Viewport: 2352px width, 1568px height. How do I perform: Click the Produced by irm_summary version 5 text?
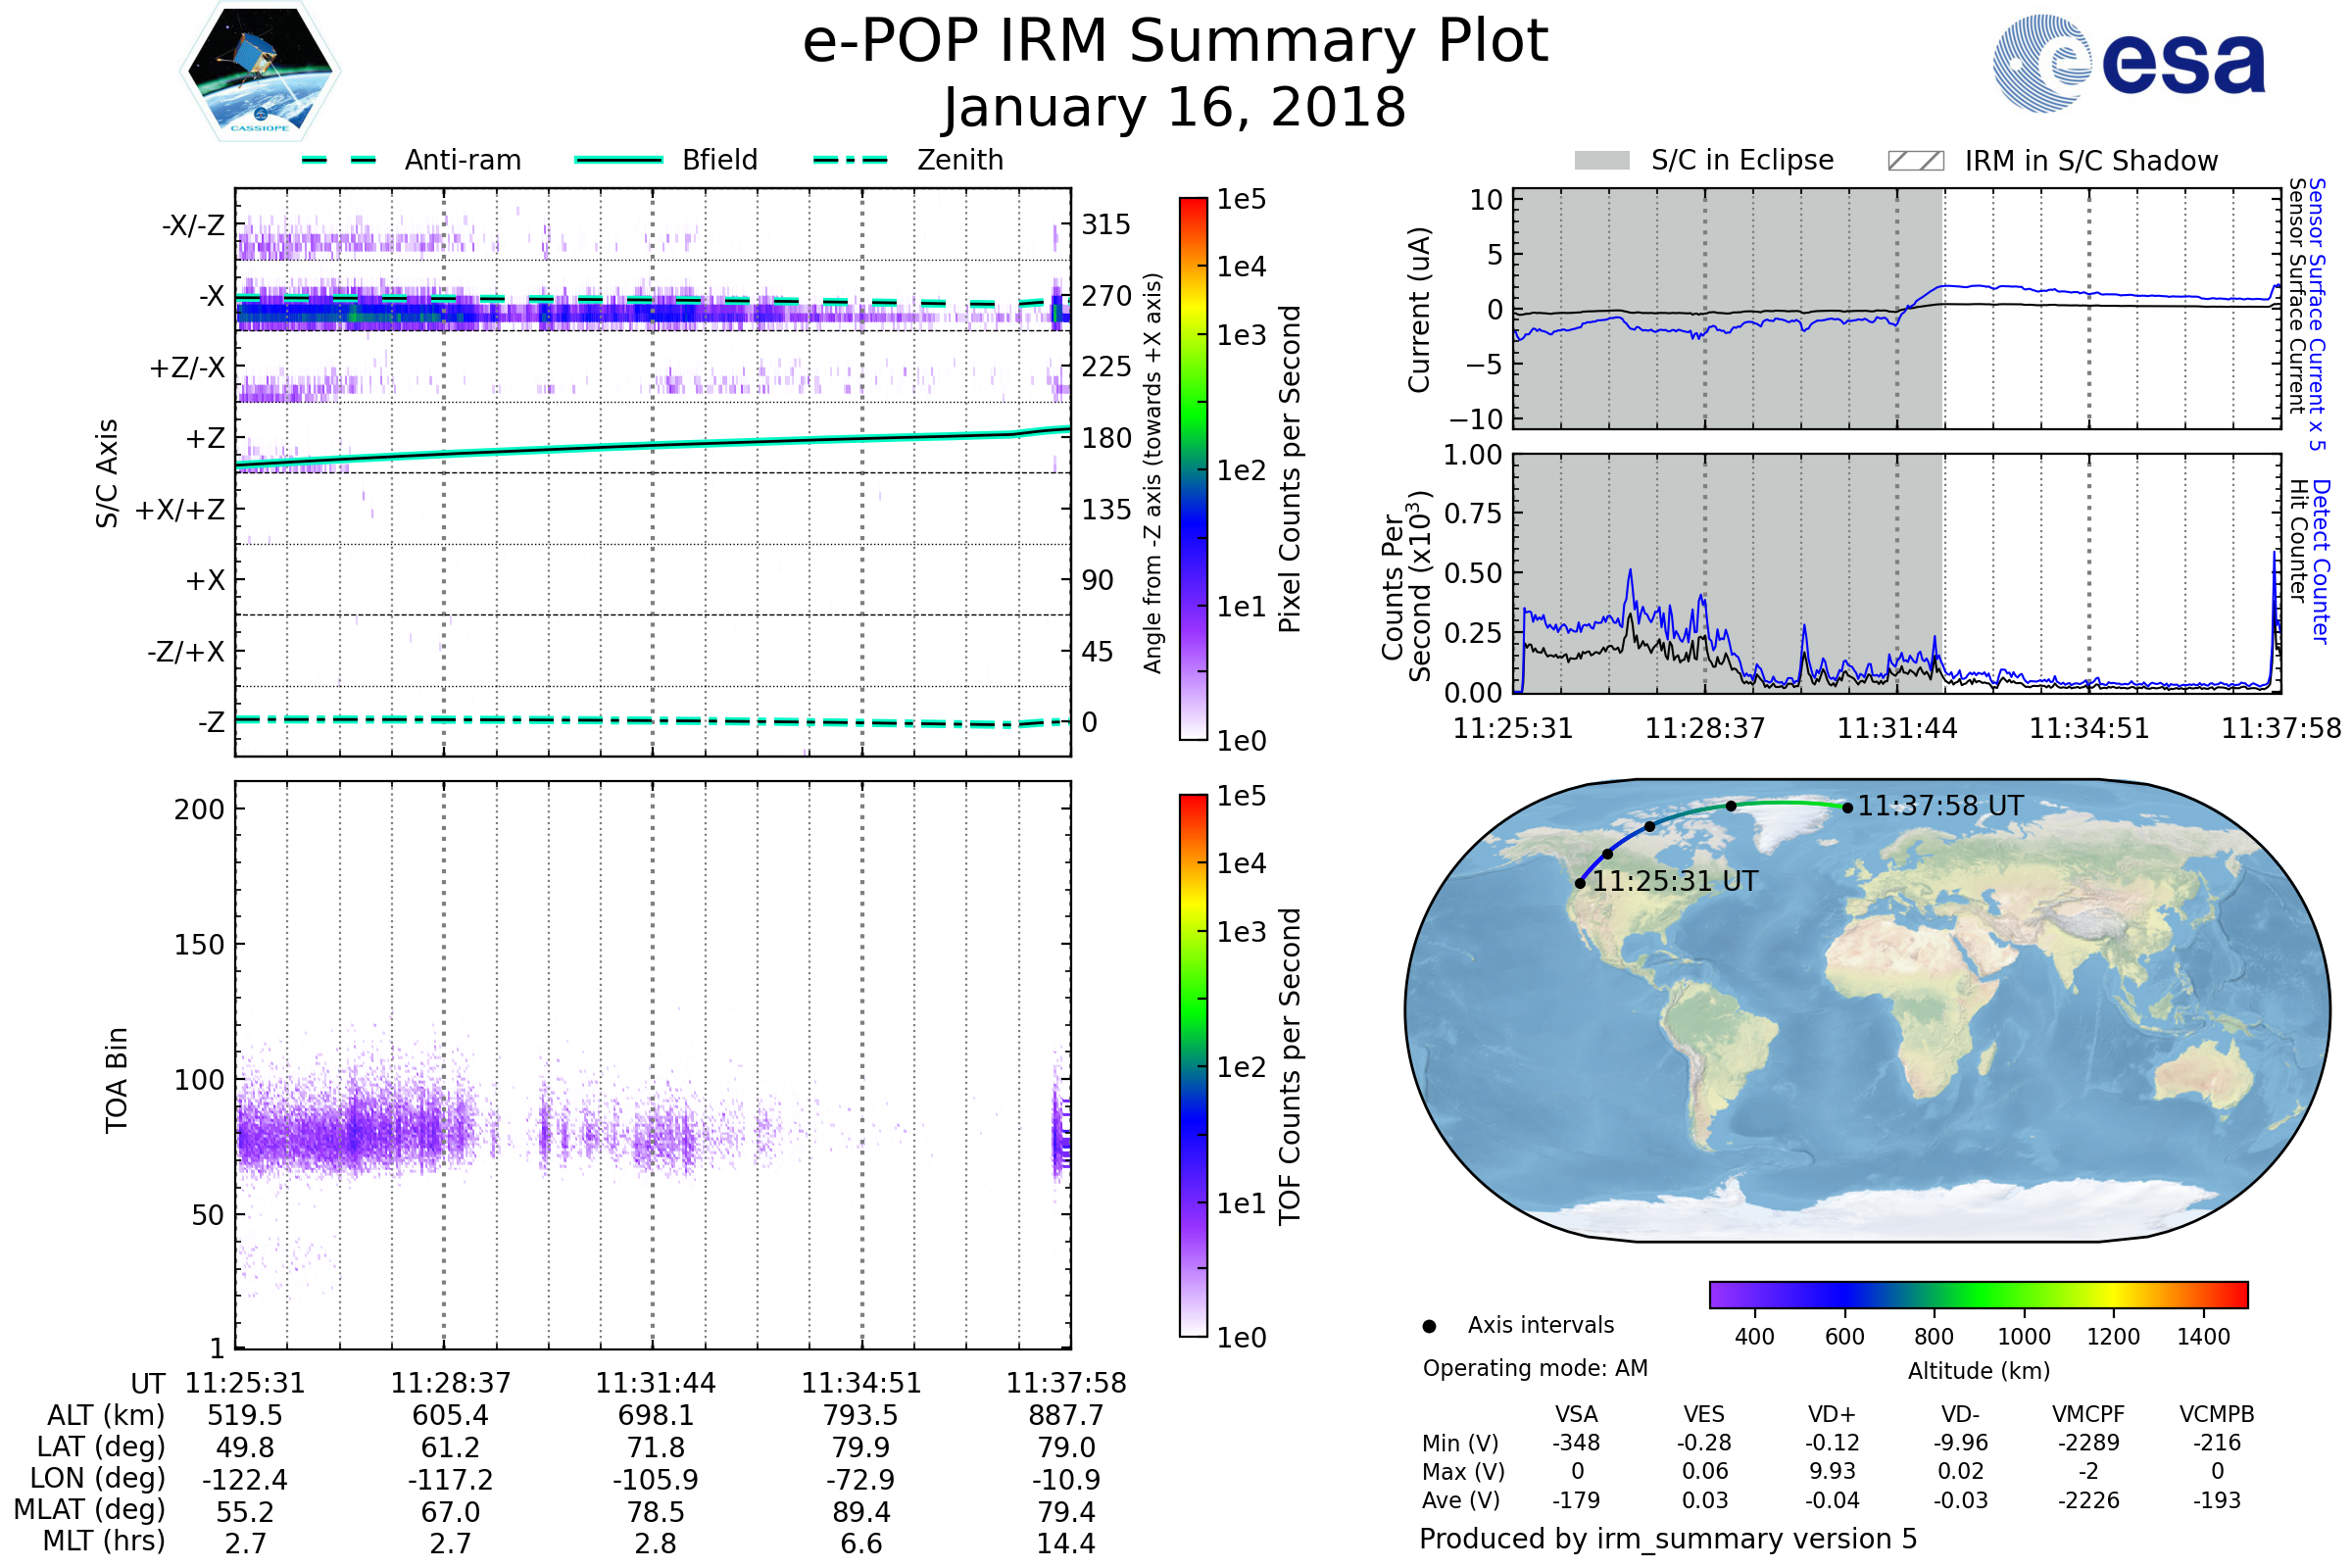click(x=1668, y=1539)
